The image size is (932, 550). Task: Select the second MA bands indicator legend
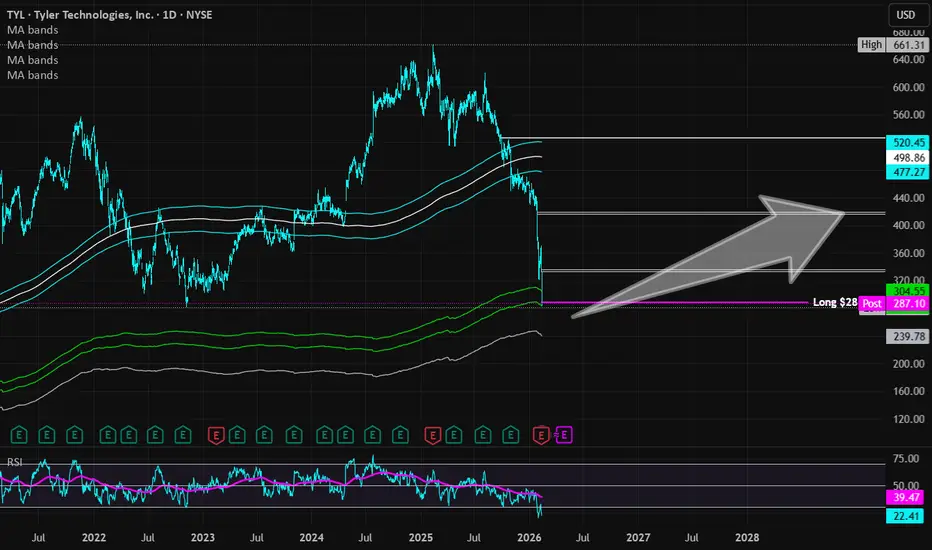(x=33, y=45)
